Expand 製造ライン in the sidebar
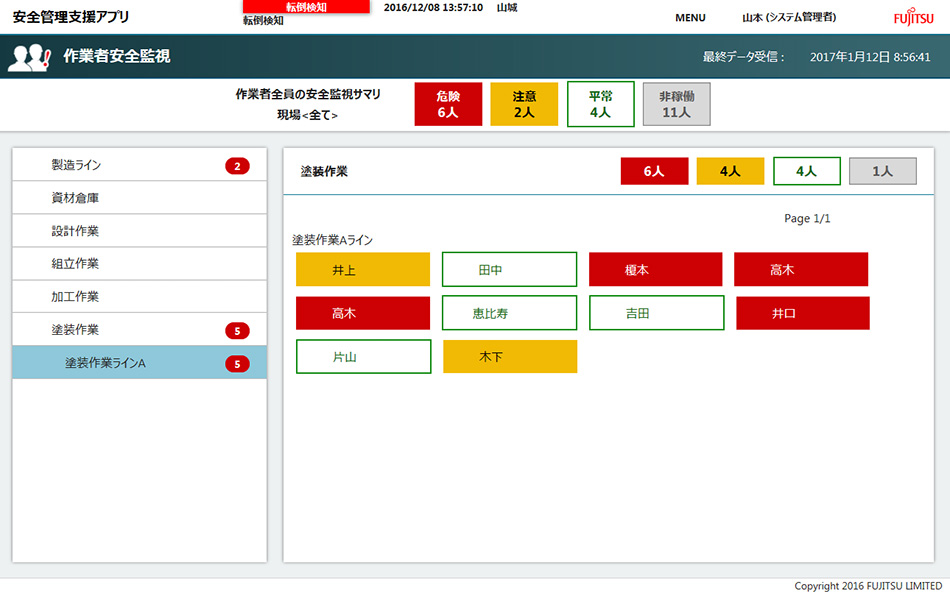Screen dimensions: 950x599 (x=76, y=165)
